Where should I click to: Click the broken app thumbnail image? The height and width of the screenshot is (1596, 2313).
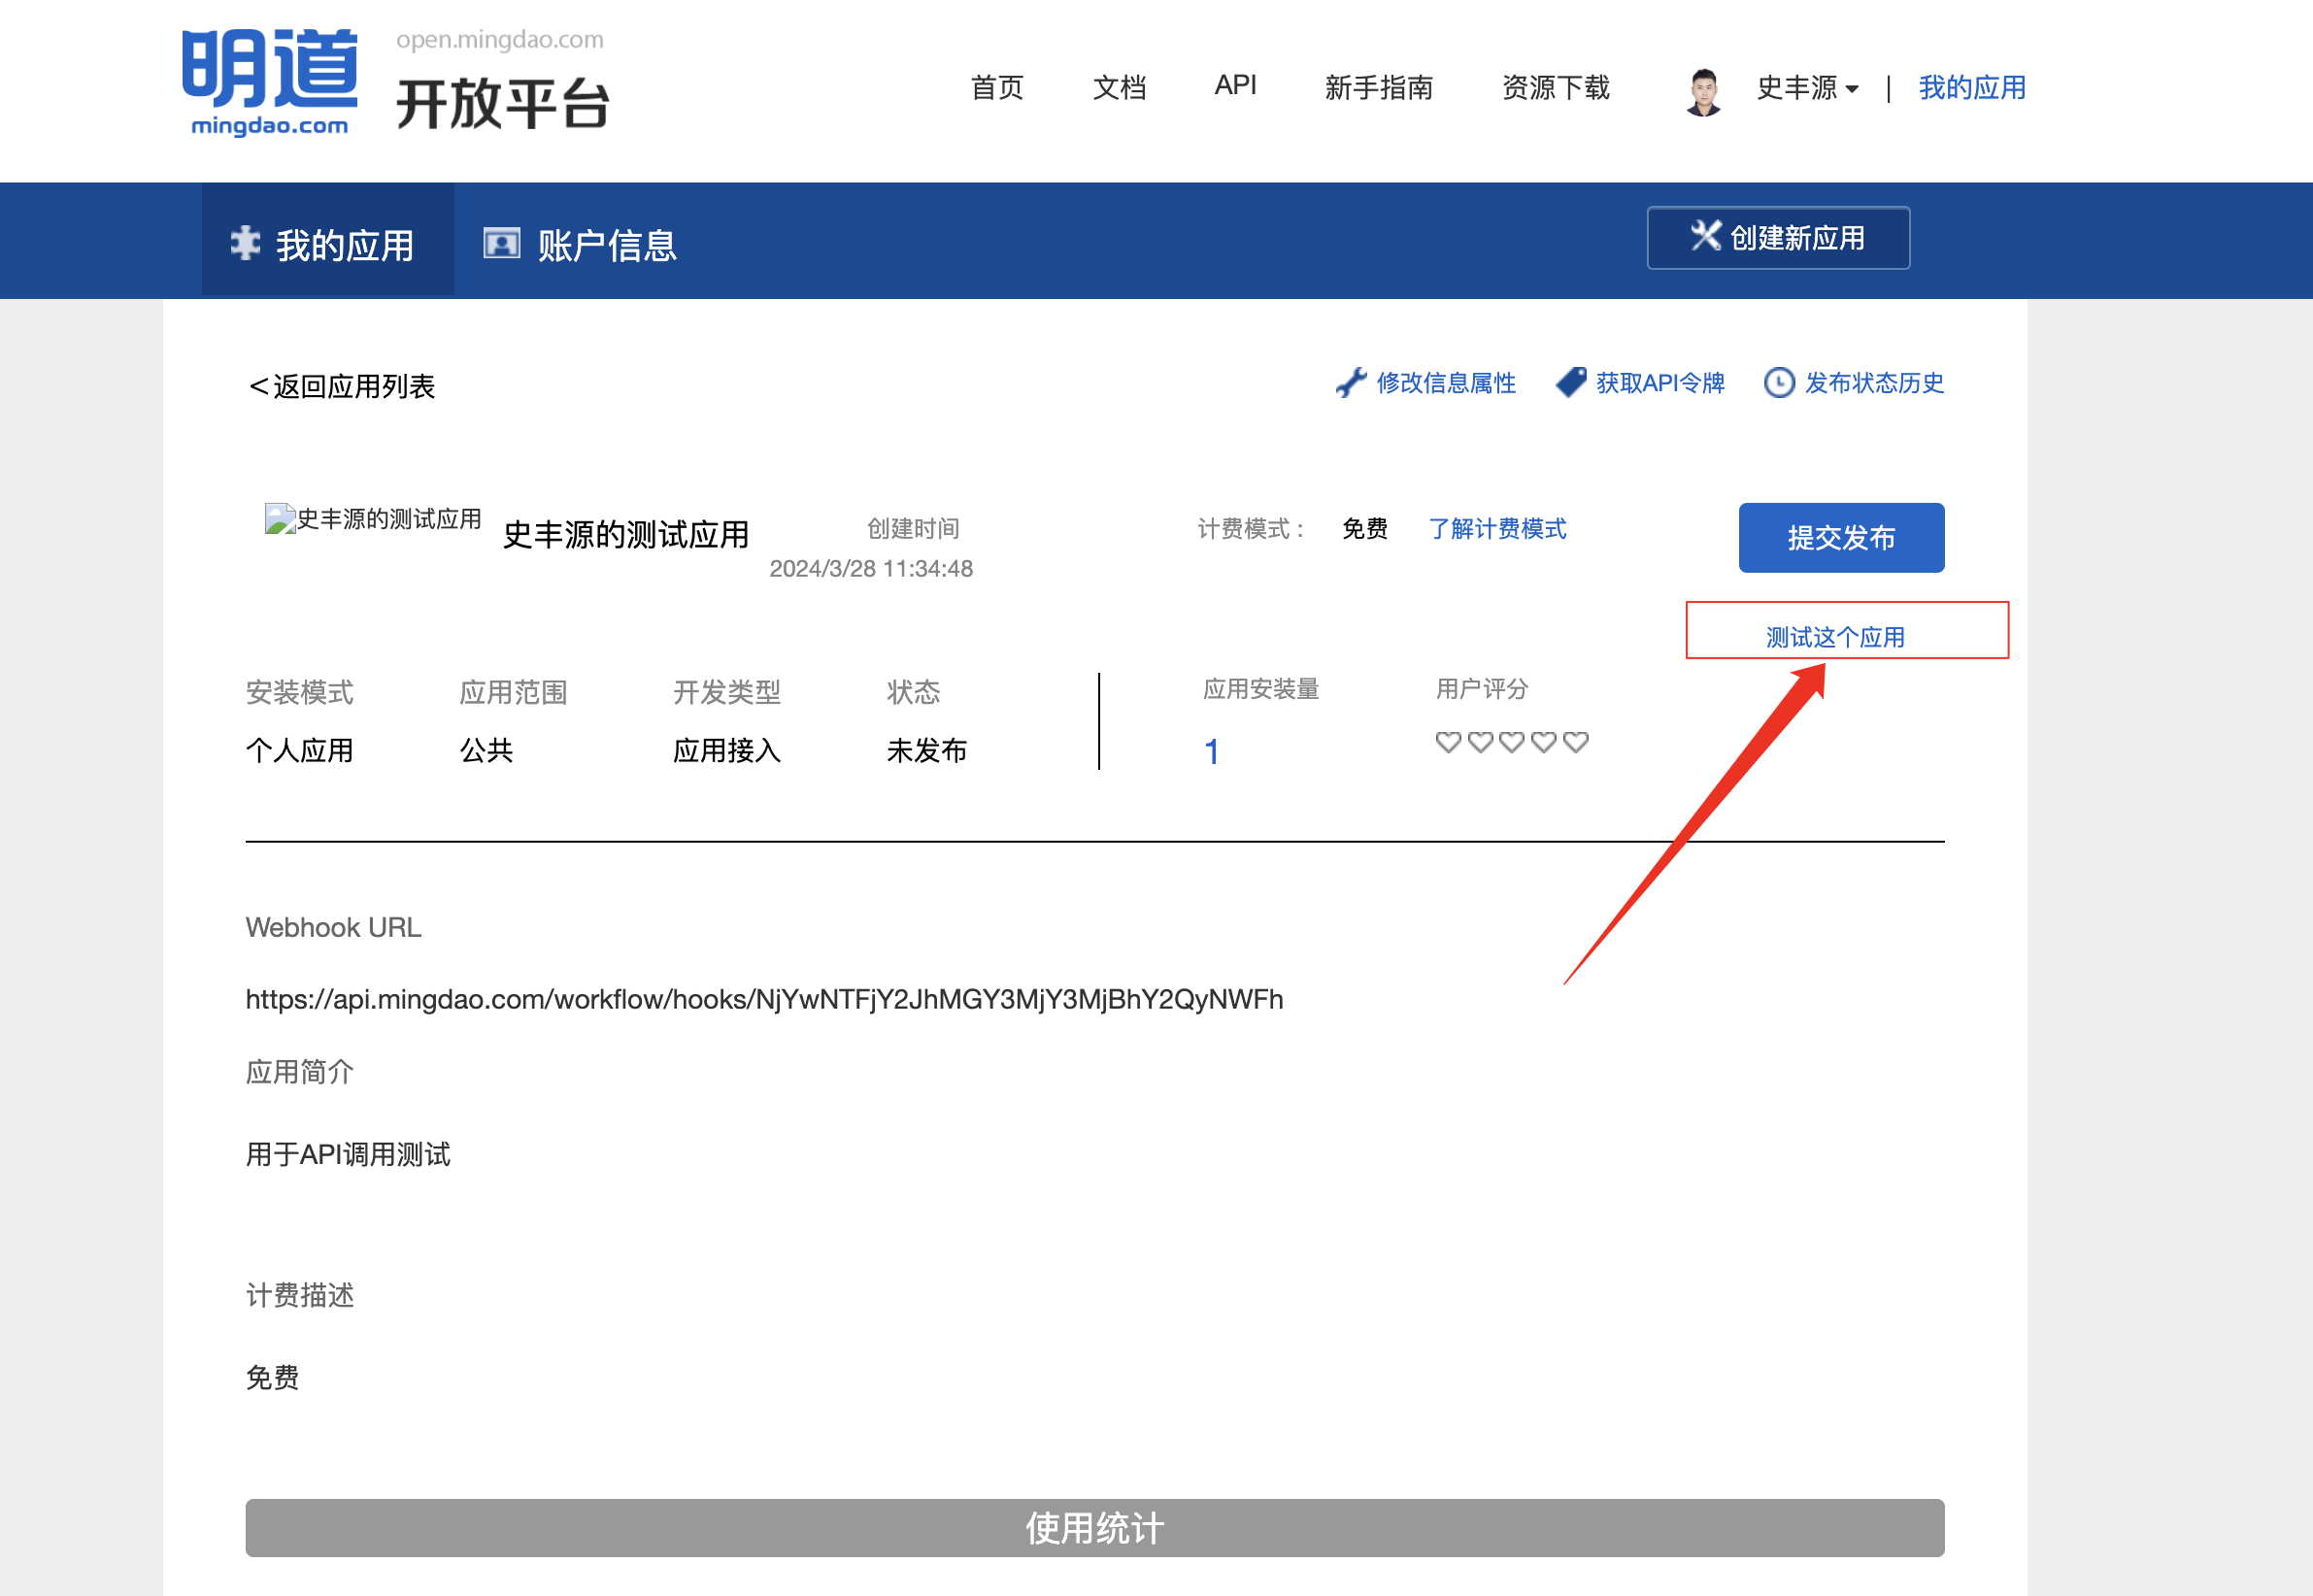coord(280,518)
